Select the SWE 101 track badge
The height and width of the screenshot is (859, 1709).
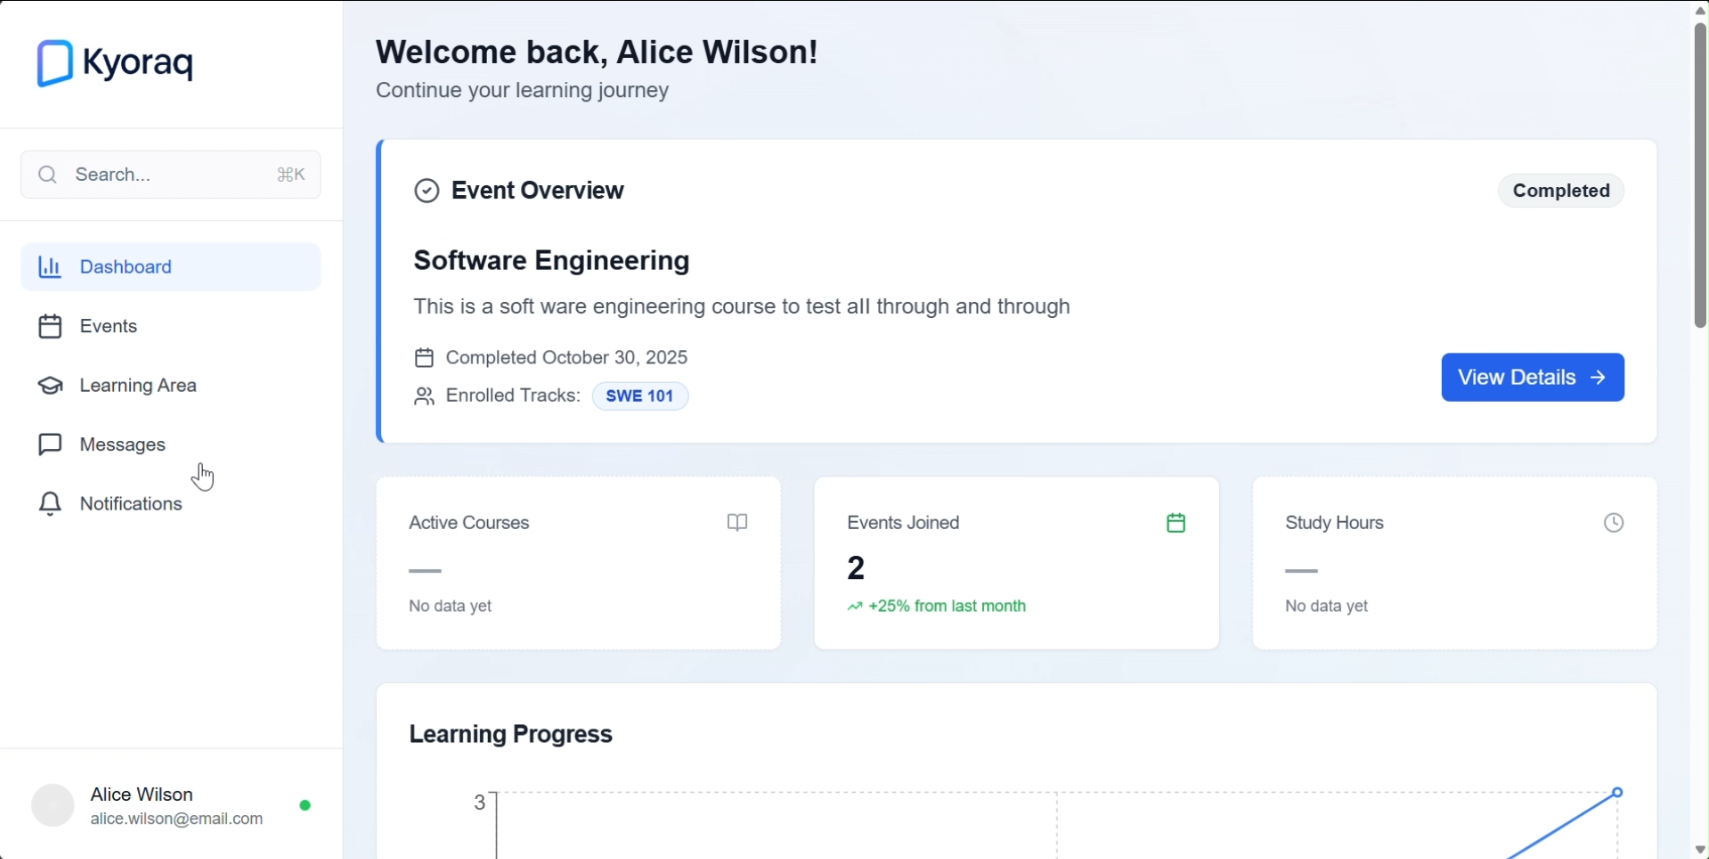(640, 396)
